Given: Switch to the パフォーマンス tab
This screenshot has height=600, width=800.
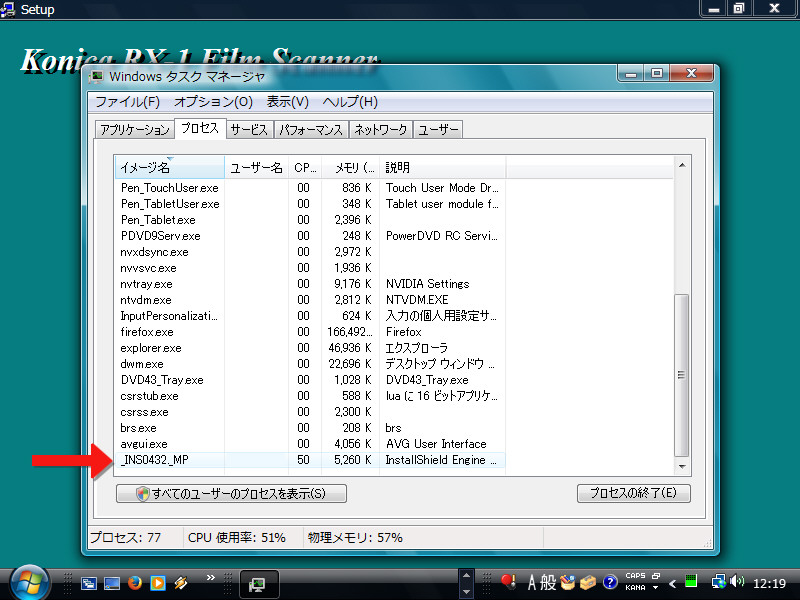Looking at the screenshot, I should 311,130.
